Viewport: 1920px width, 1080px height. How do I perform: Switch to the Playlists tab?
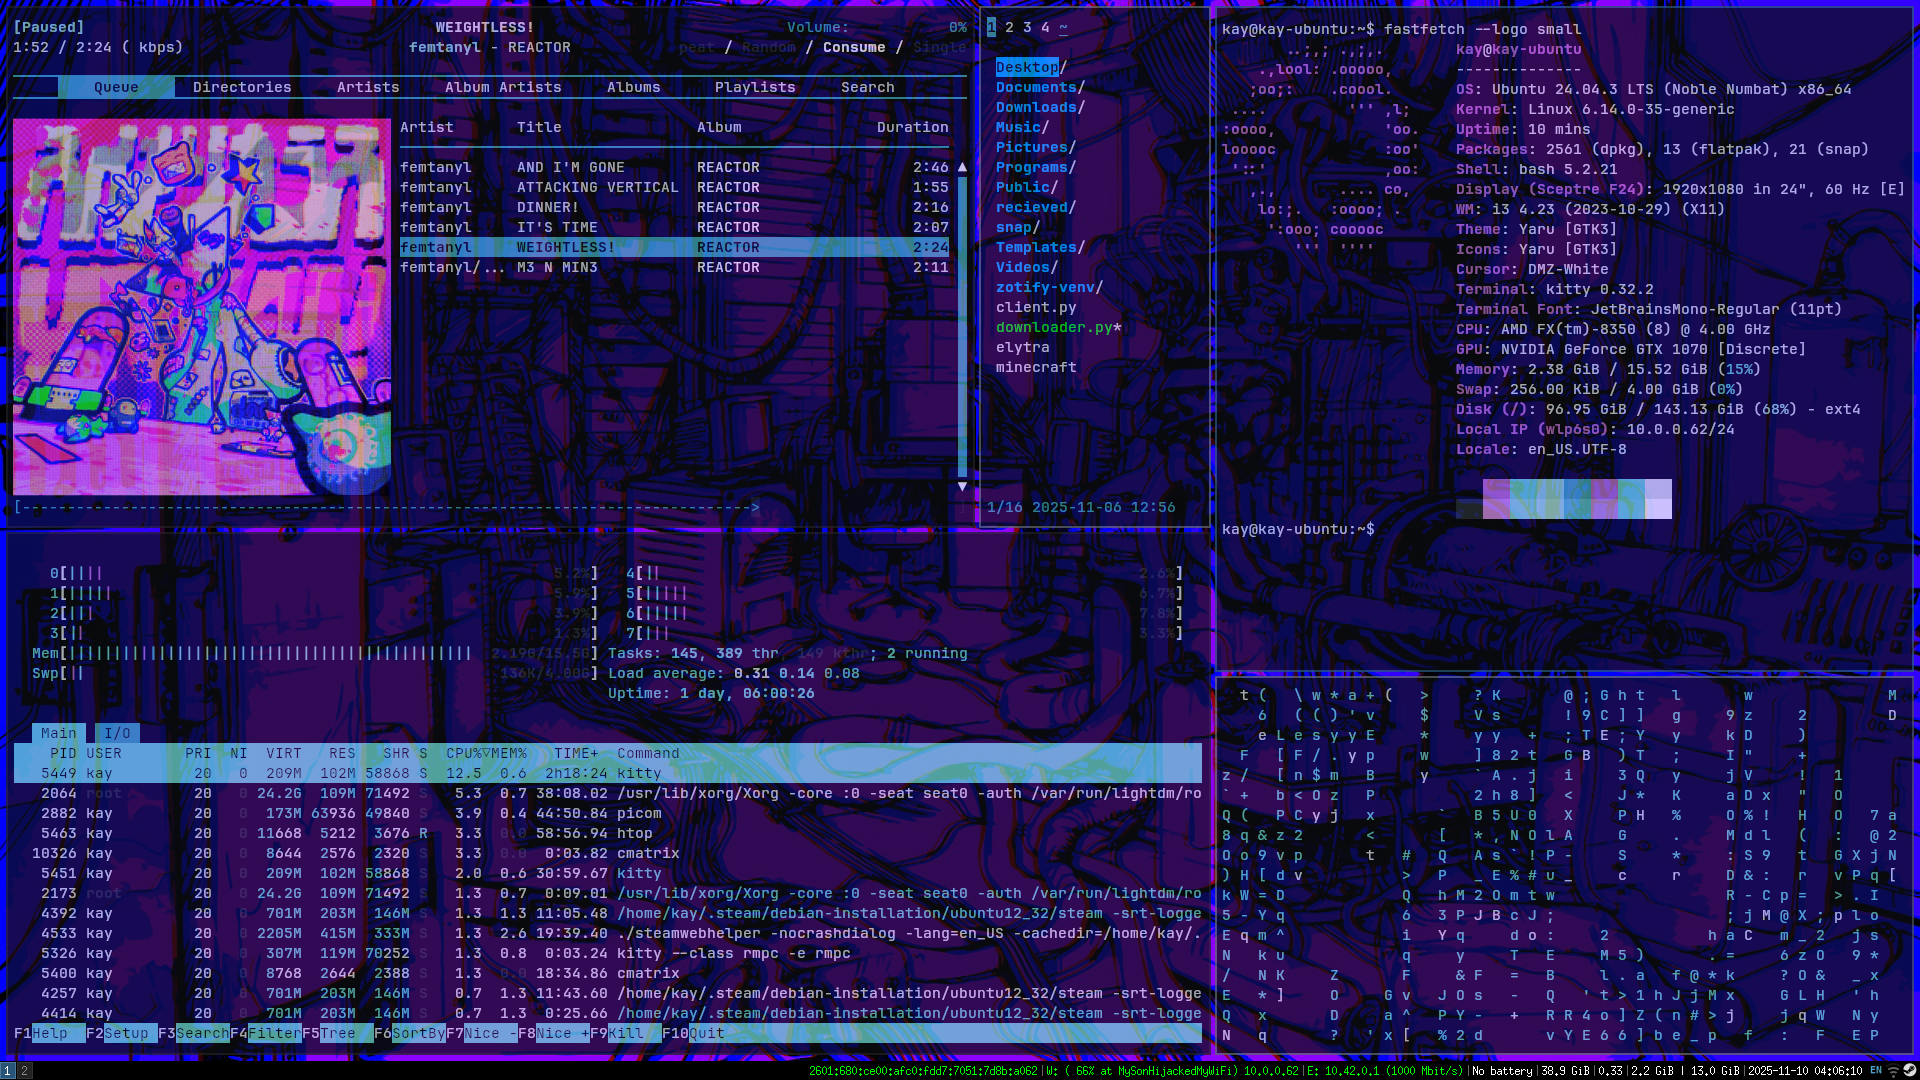[754, 87]
